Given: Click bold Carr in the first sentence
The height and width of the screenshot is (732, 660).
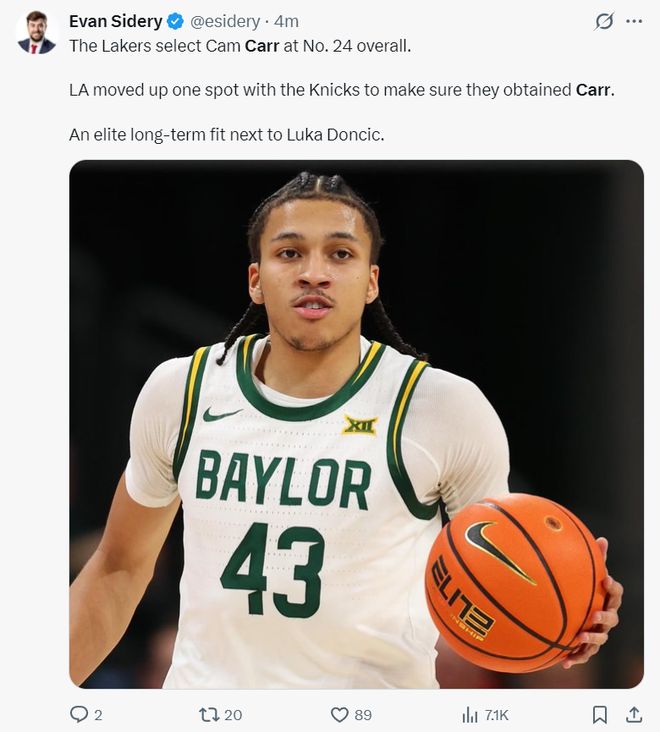Looking at the screenshot, I should 262,46.
